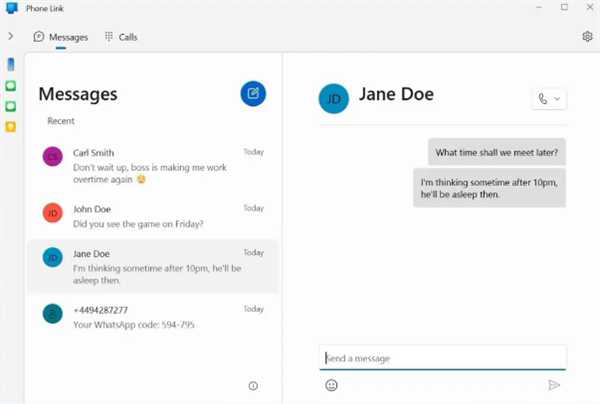Start a new message with compose button

point(253,94)
